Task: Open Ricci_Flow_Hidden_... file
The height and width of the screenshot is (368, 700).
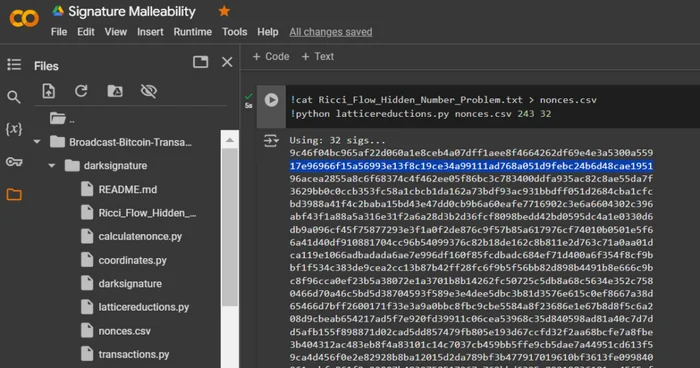Action: (138, 213)
